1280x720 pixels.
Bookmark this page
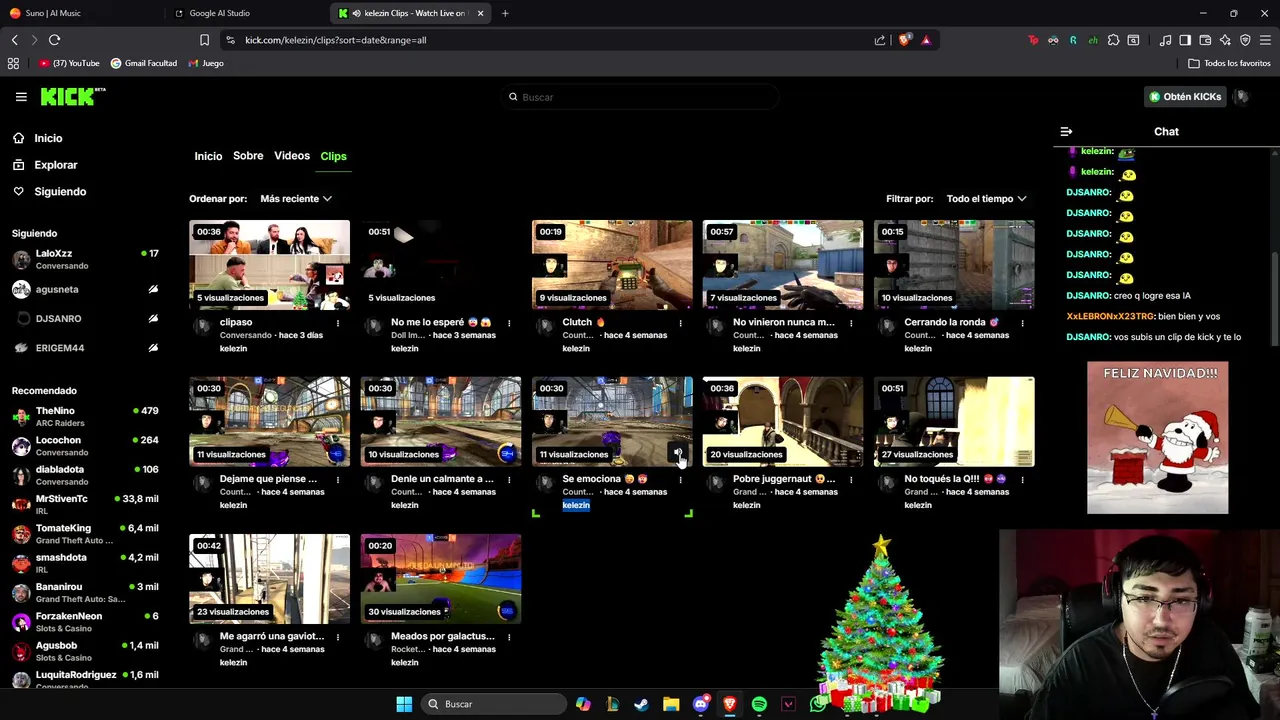pos(204,40)
